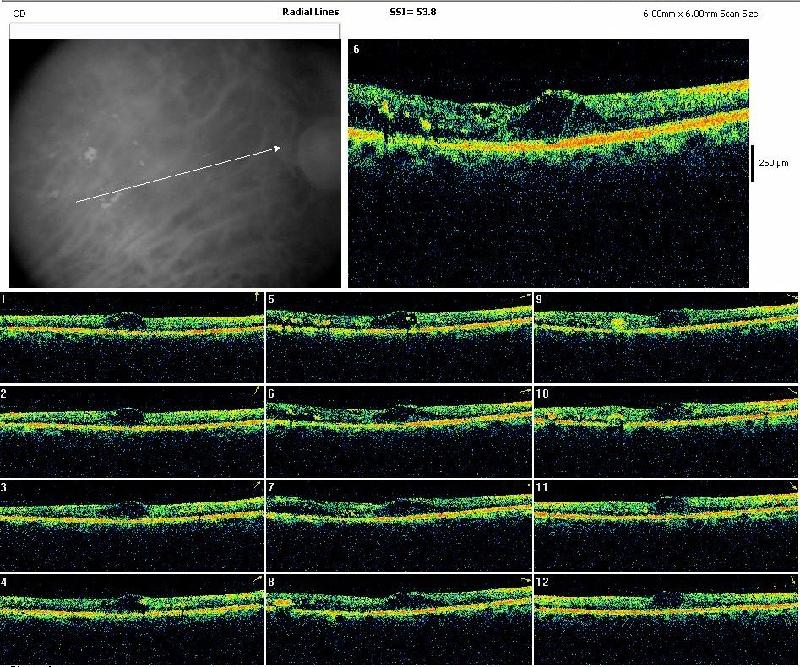Open radial scan thumbnail 11
The image size is (800, 667).
coord(667,524)
